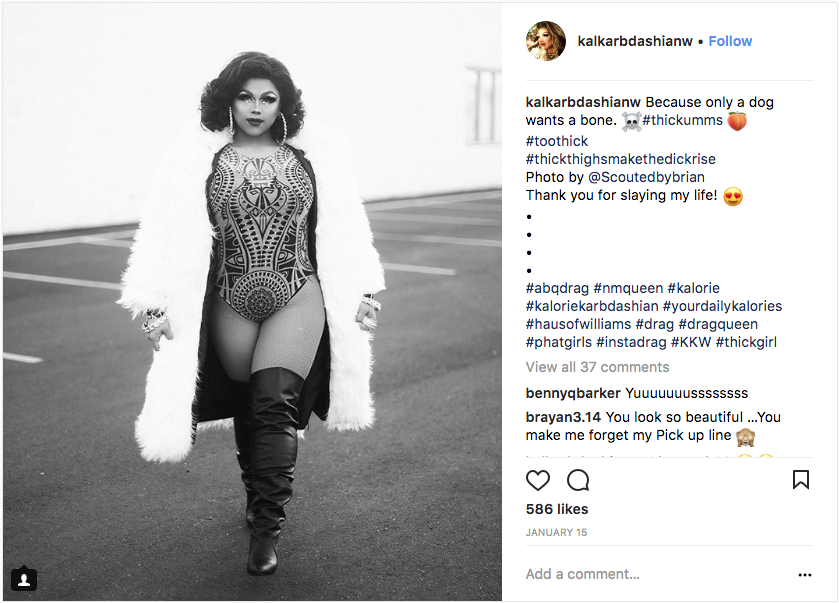The width and height of the screenshot is (839, 603).
Task: Open the #dragqueen hashtag
Action: tap(718, 324)
